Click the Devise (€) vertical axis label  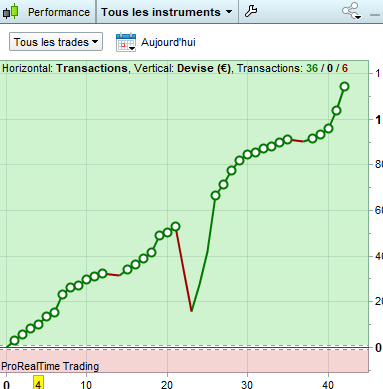pyautogui.click(x=204, y=68)
